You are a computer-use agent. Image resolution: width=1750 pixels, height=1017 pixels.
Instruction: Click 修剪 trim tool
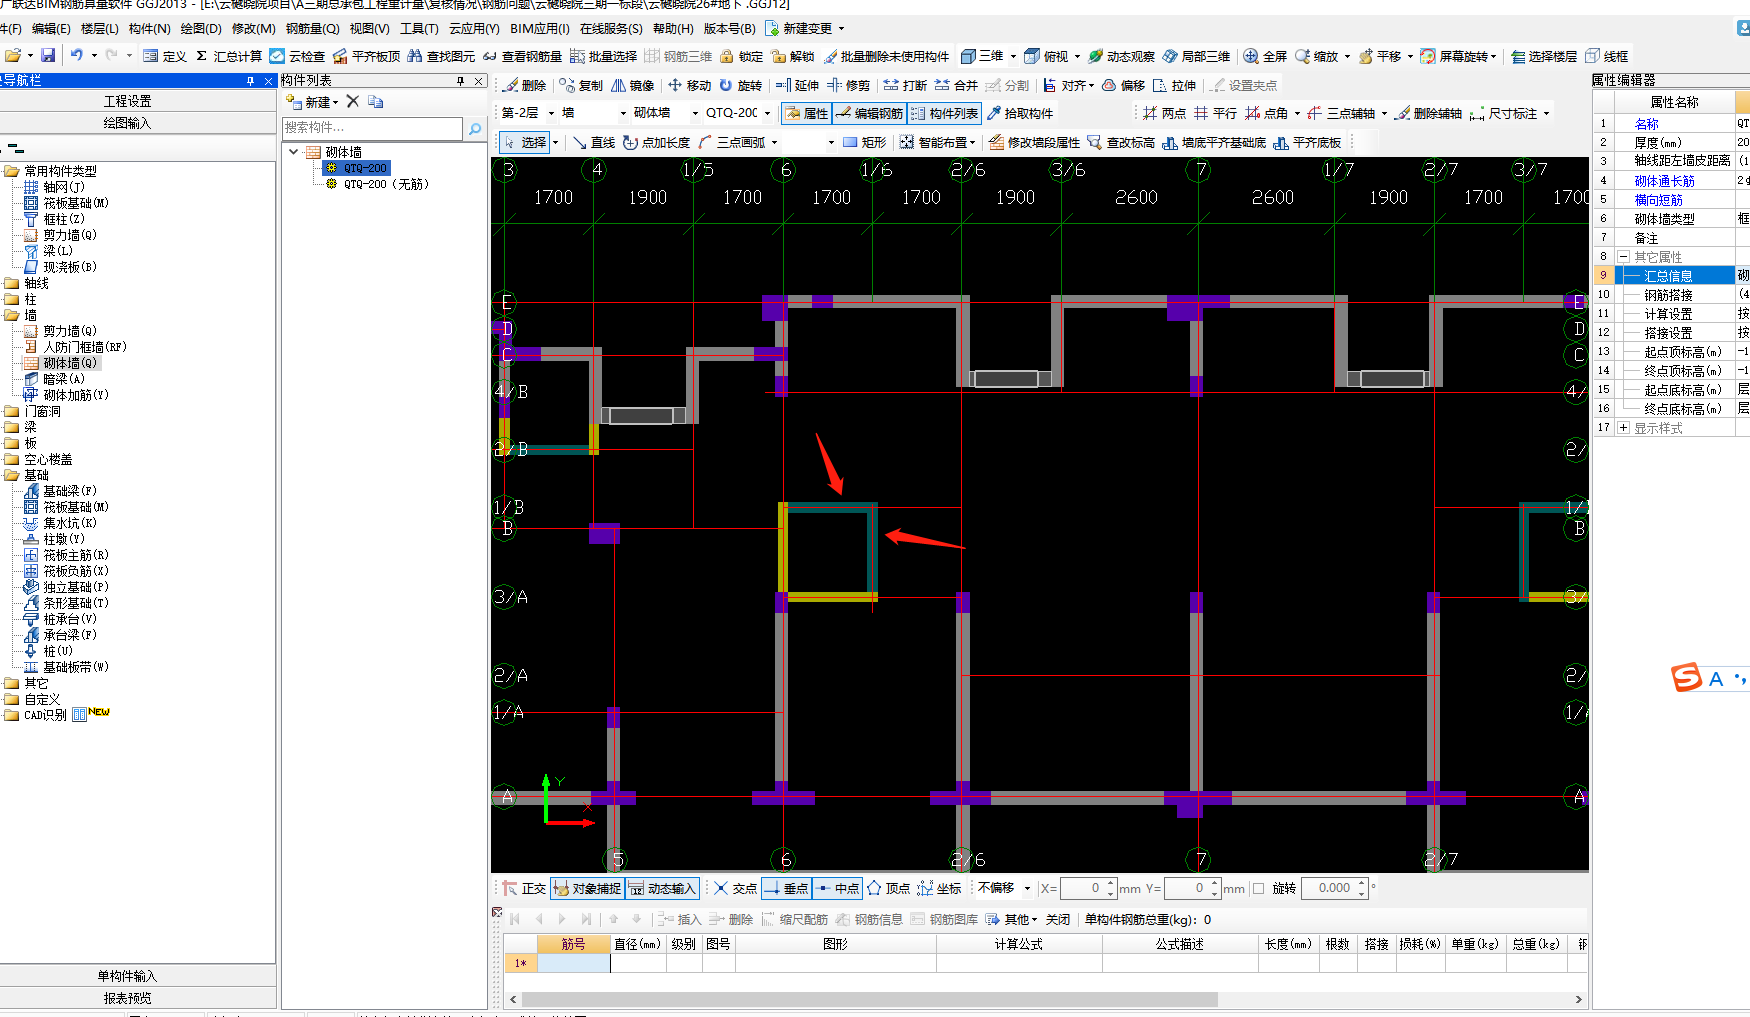pyautogui.click(x=849, y=85)
